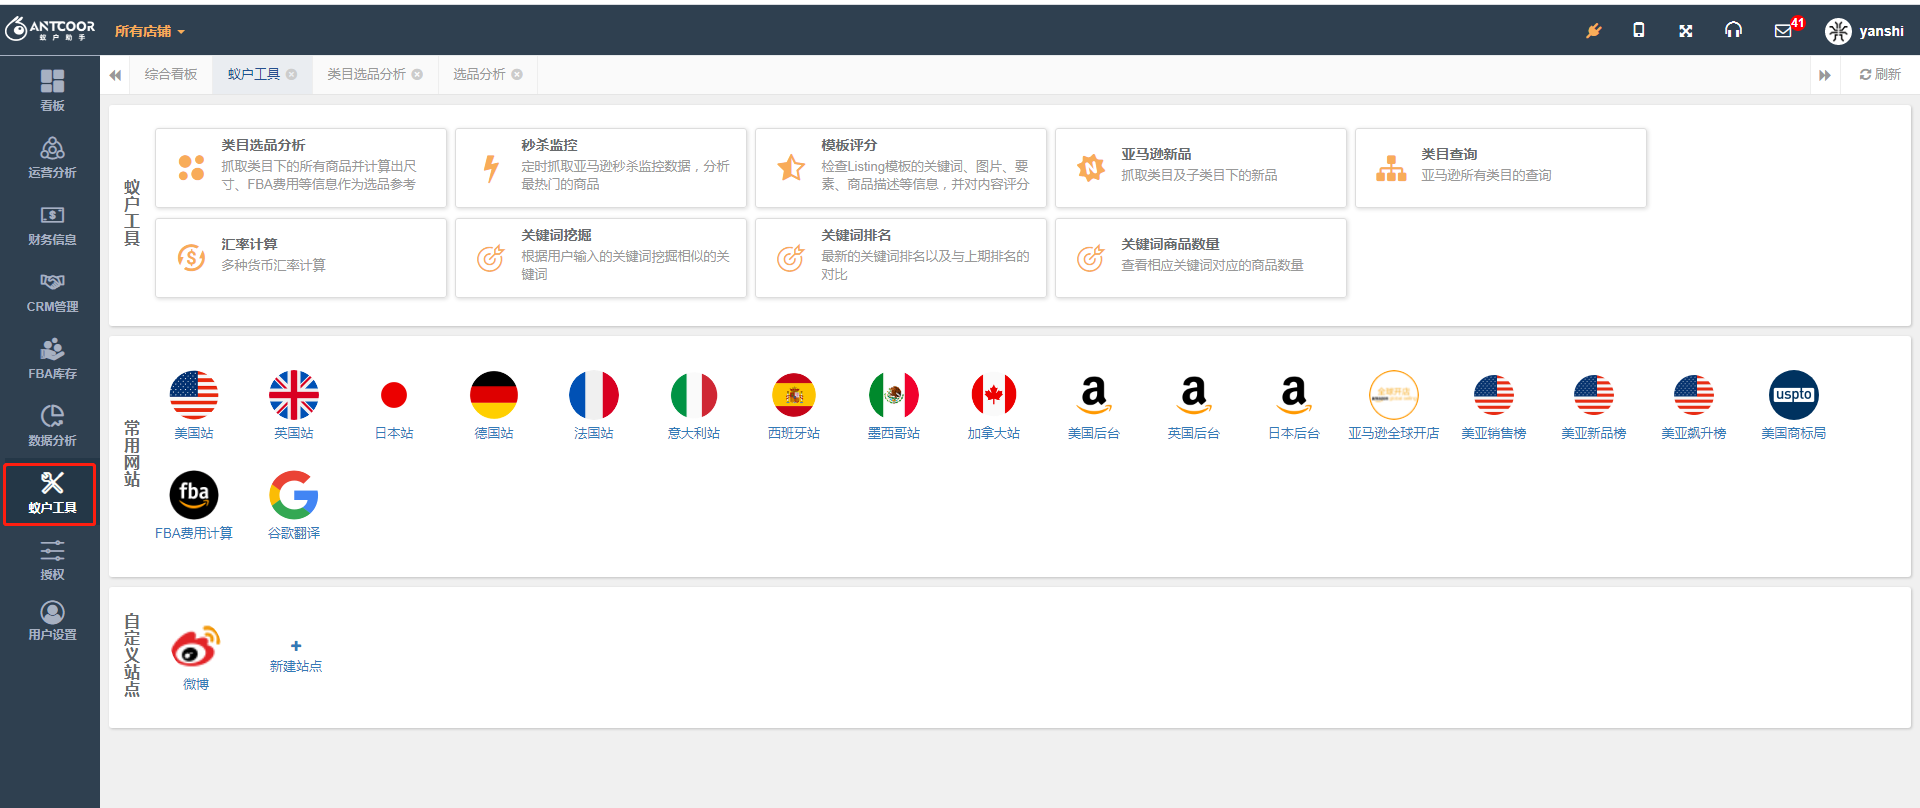The height and width of the screenshot is (808, 1920).
Task: Open 美国后台 Amazon seller icon
Action: 1094,396
